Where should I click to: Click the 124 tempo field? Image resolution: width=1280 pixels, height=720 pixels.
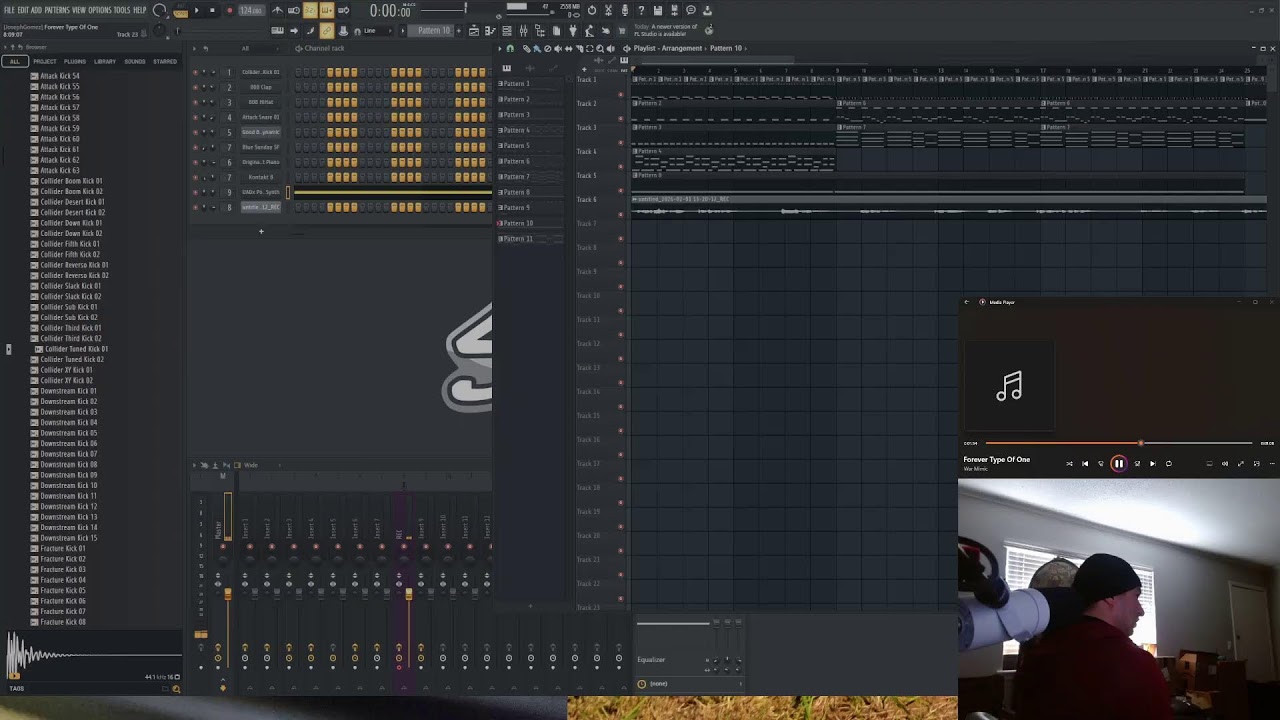click(x=251, y=10)
